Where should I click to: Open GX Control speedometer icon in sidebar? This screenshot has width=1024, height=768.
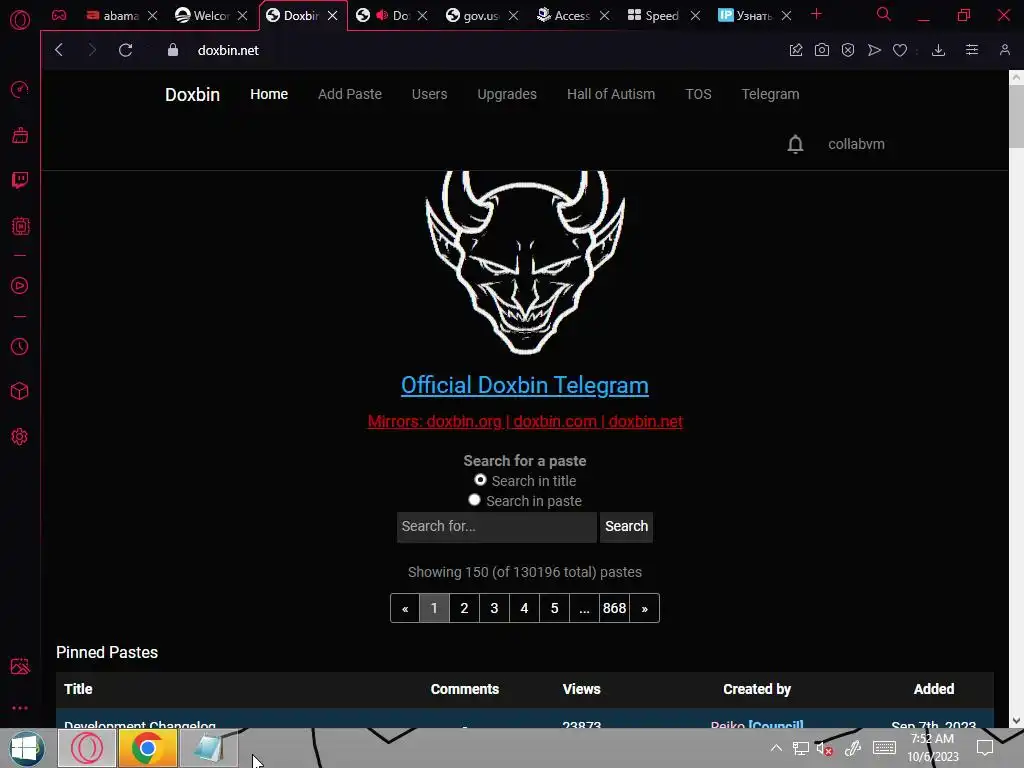coord(20,89)
